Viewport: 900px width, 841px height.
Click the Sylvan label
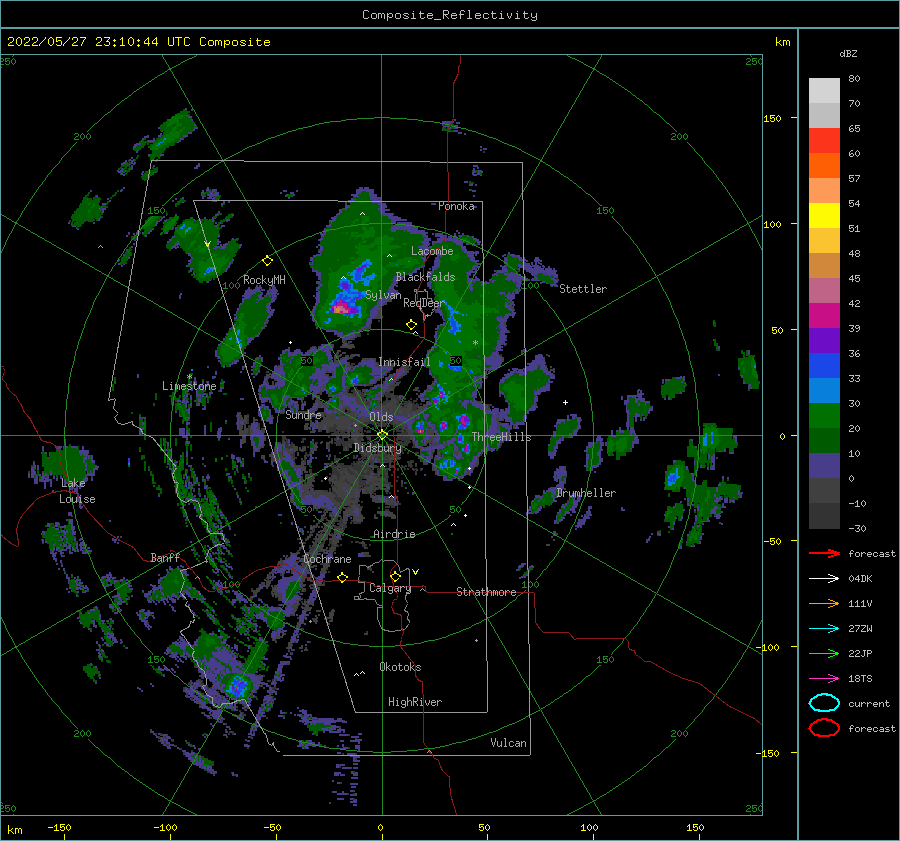383,295
